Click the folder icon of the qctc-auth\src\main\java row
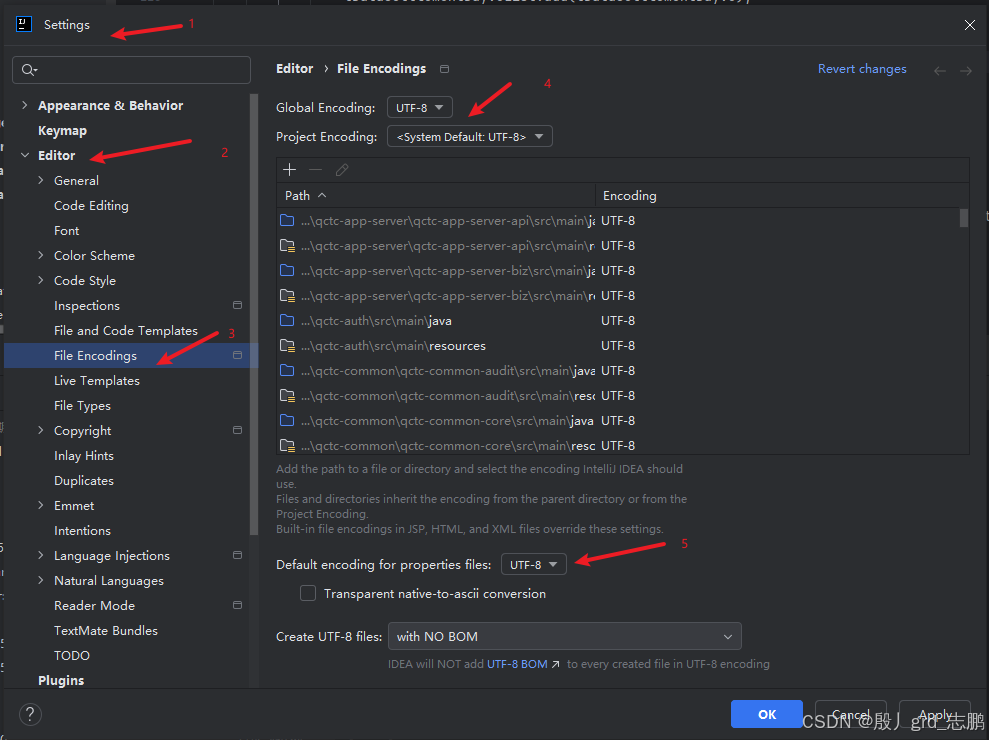989x740 pixels. pos(287,320)
